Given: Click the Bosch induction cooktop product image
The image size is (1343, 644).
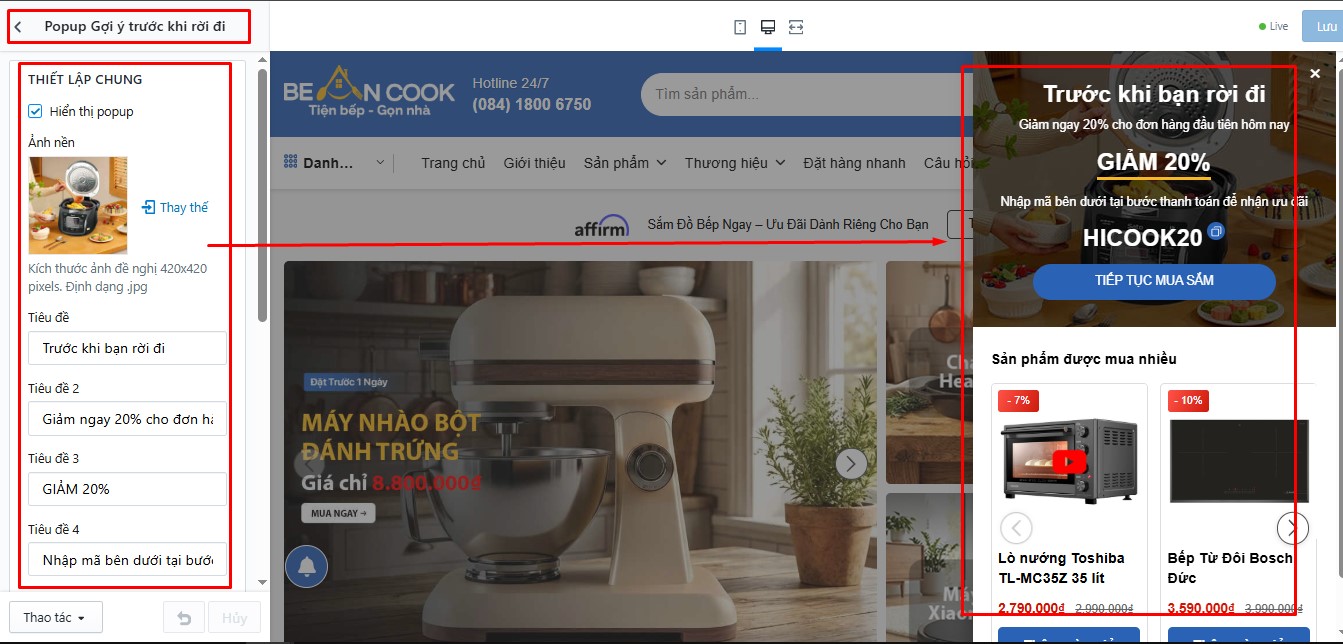Looking at the screenshot, I should click(x=1239, y=460).
